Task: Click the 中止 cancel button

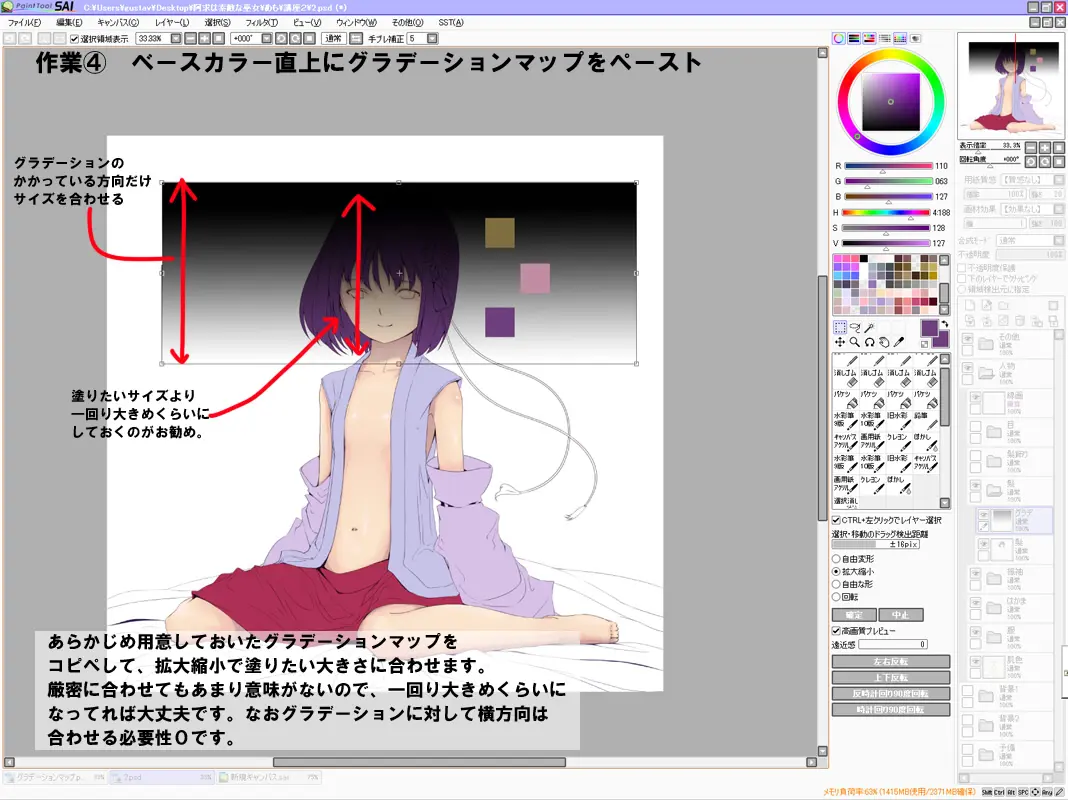Action: click(x=900, y=615)
